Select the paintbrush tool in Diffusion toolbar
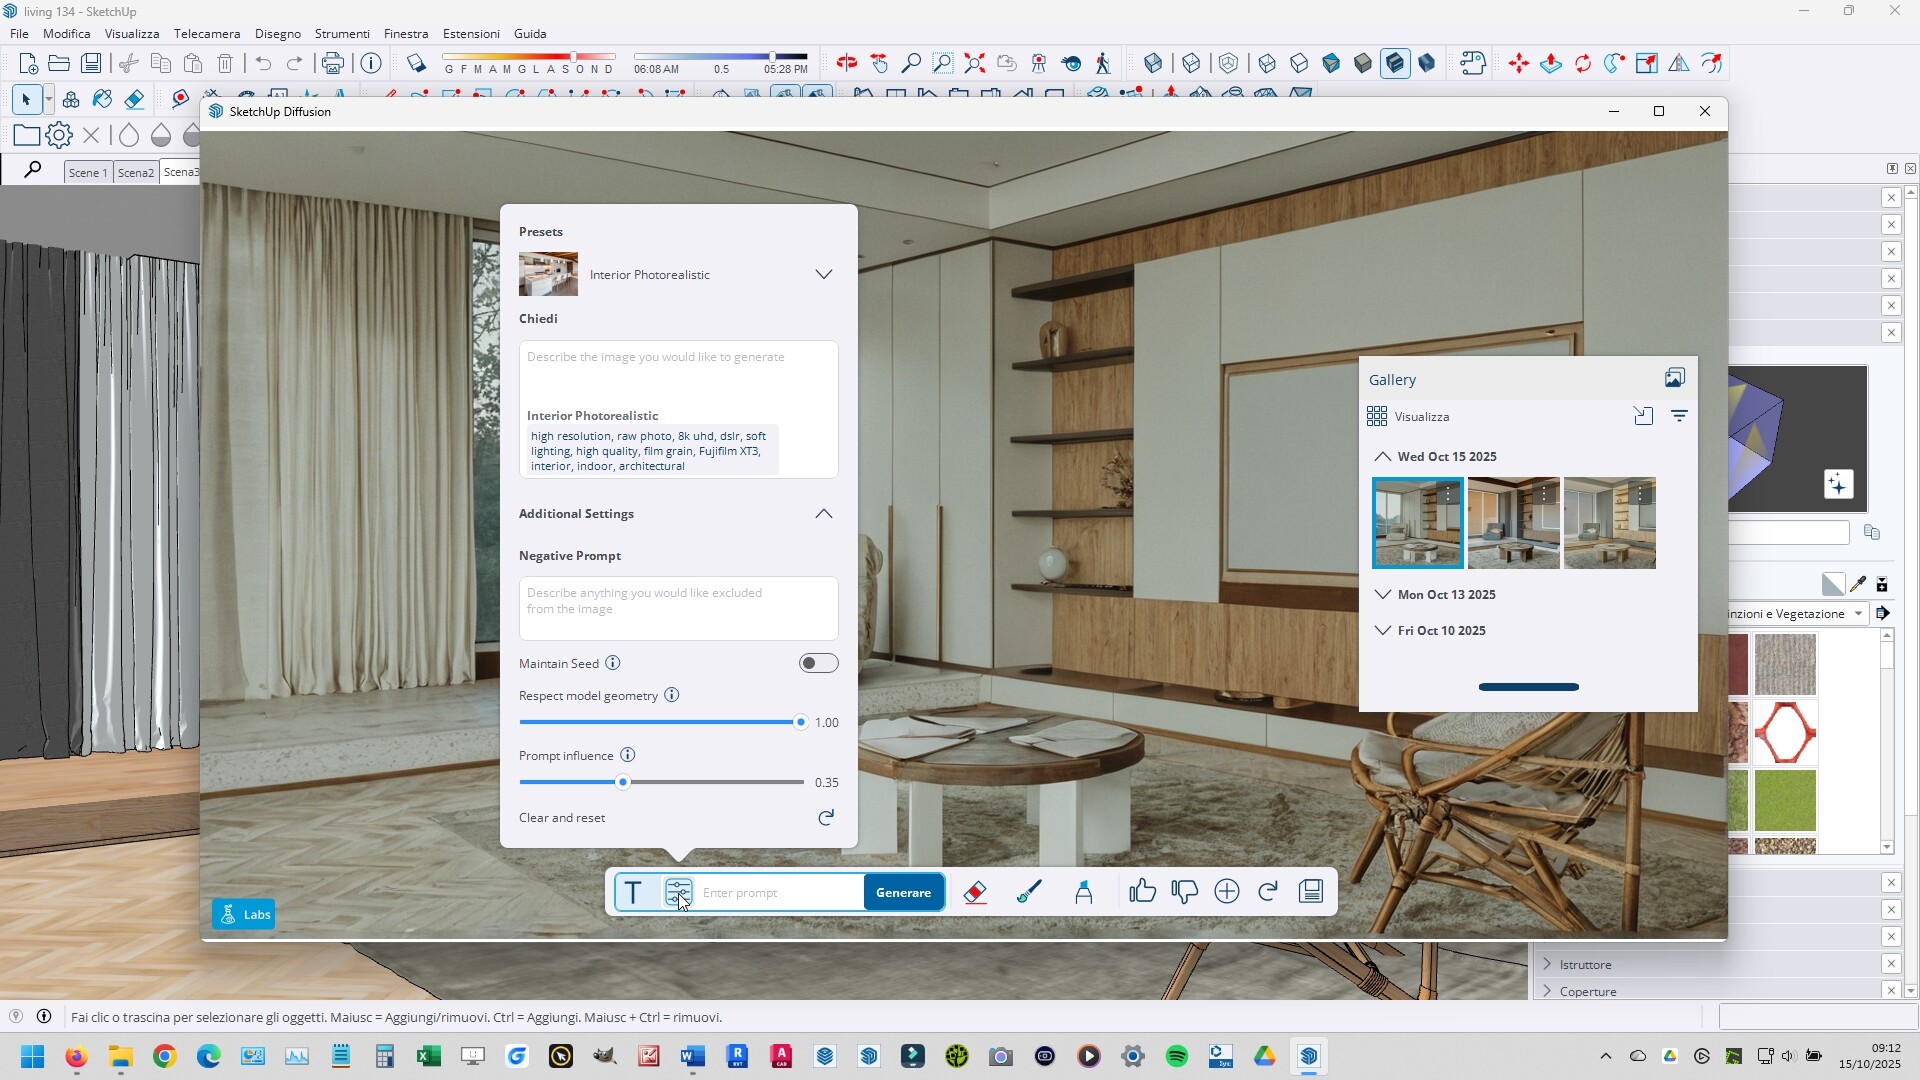Image resolution: width=1920 pixels, height=1080 pixels. click(x=1029, y=892)
